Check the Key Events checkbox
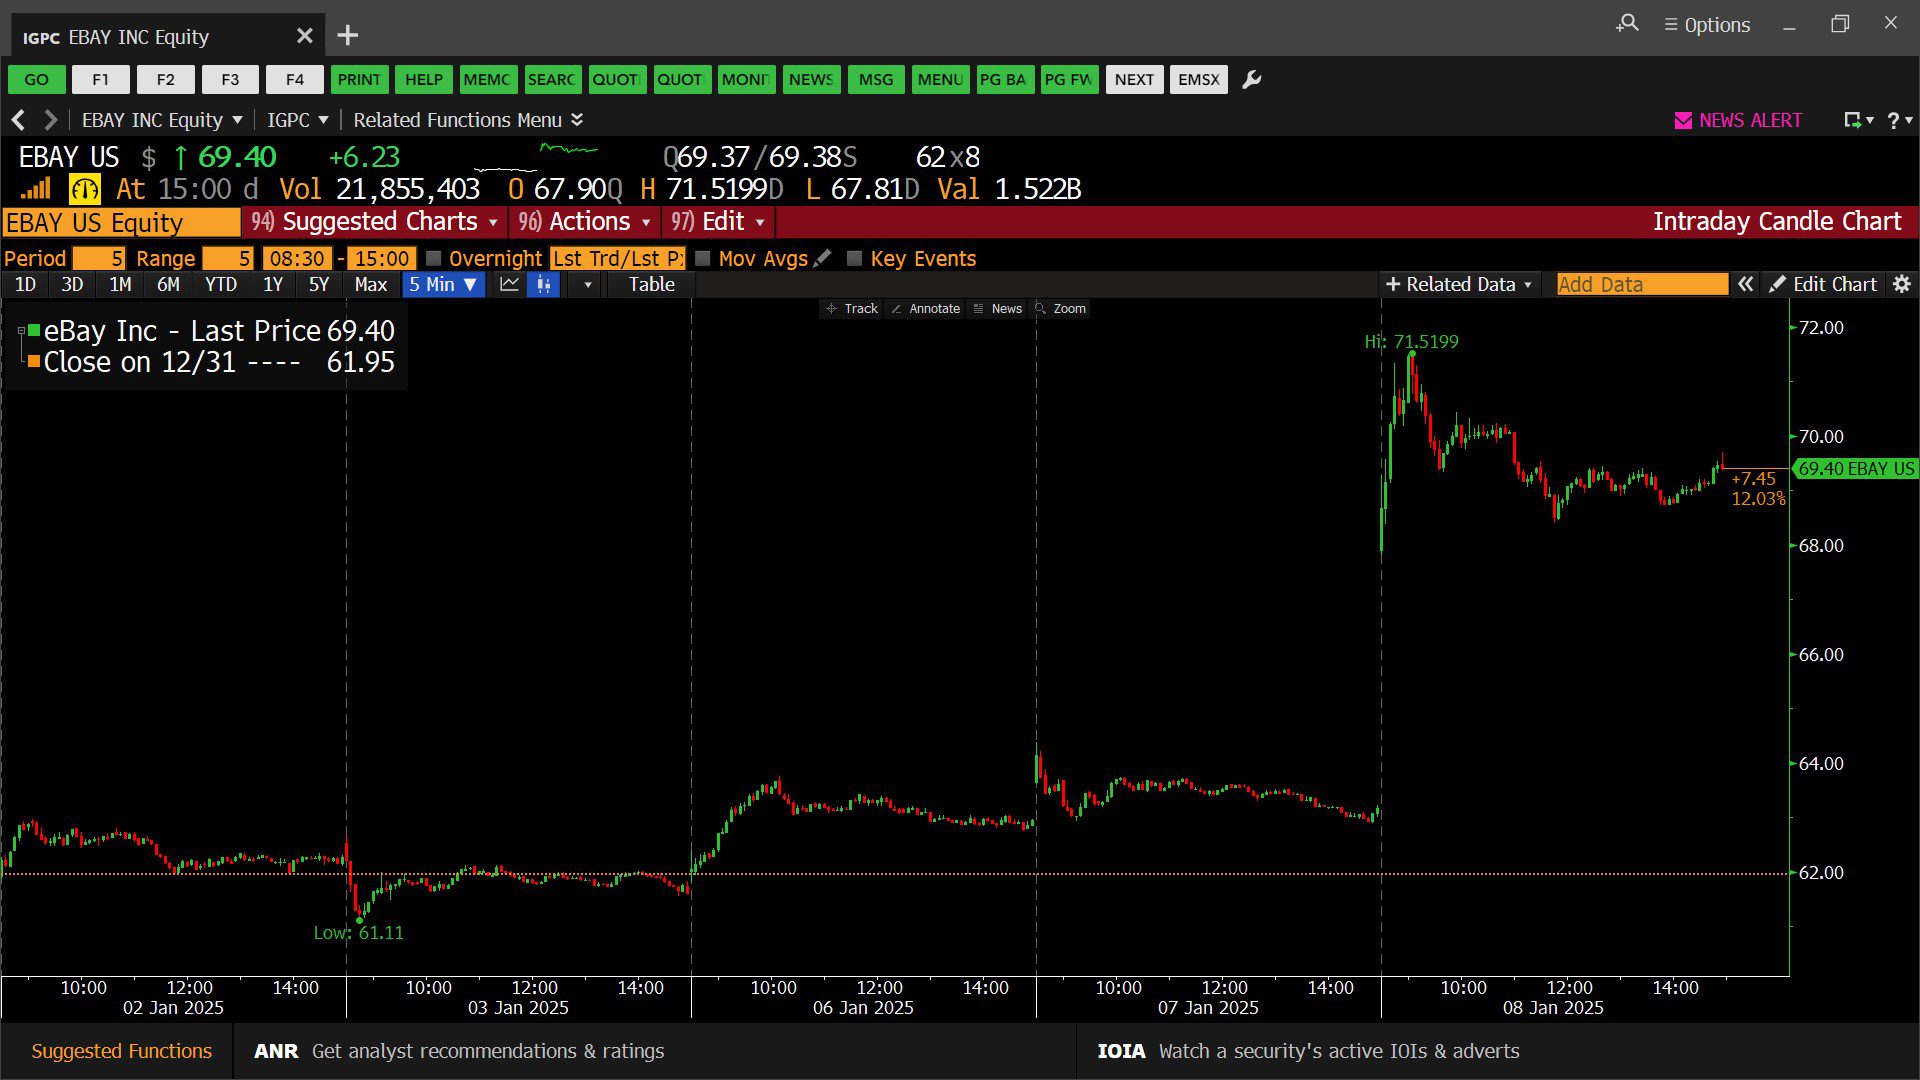Screen dimensions: 1920x1080 [x=854, y=259]
